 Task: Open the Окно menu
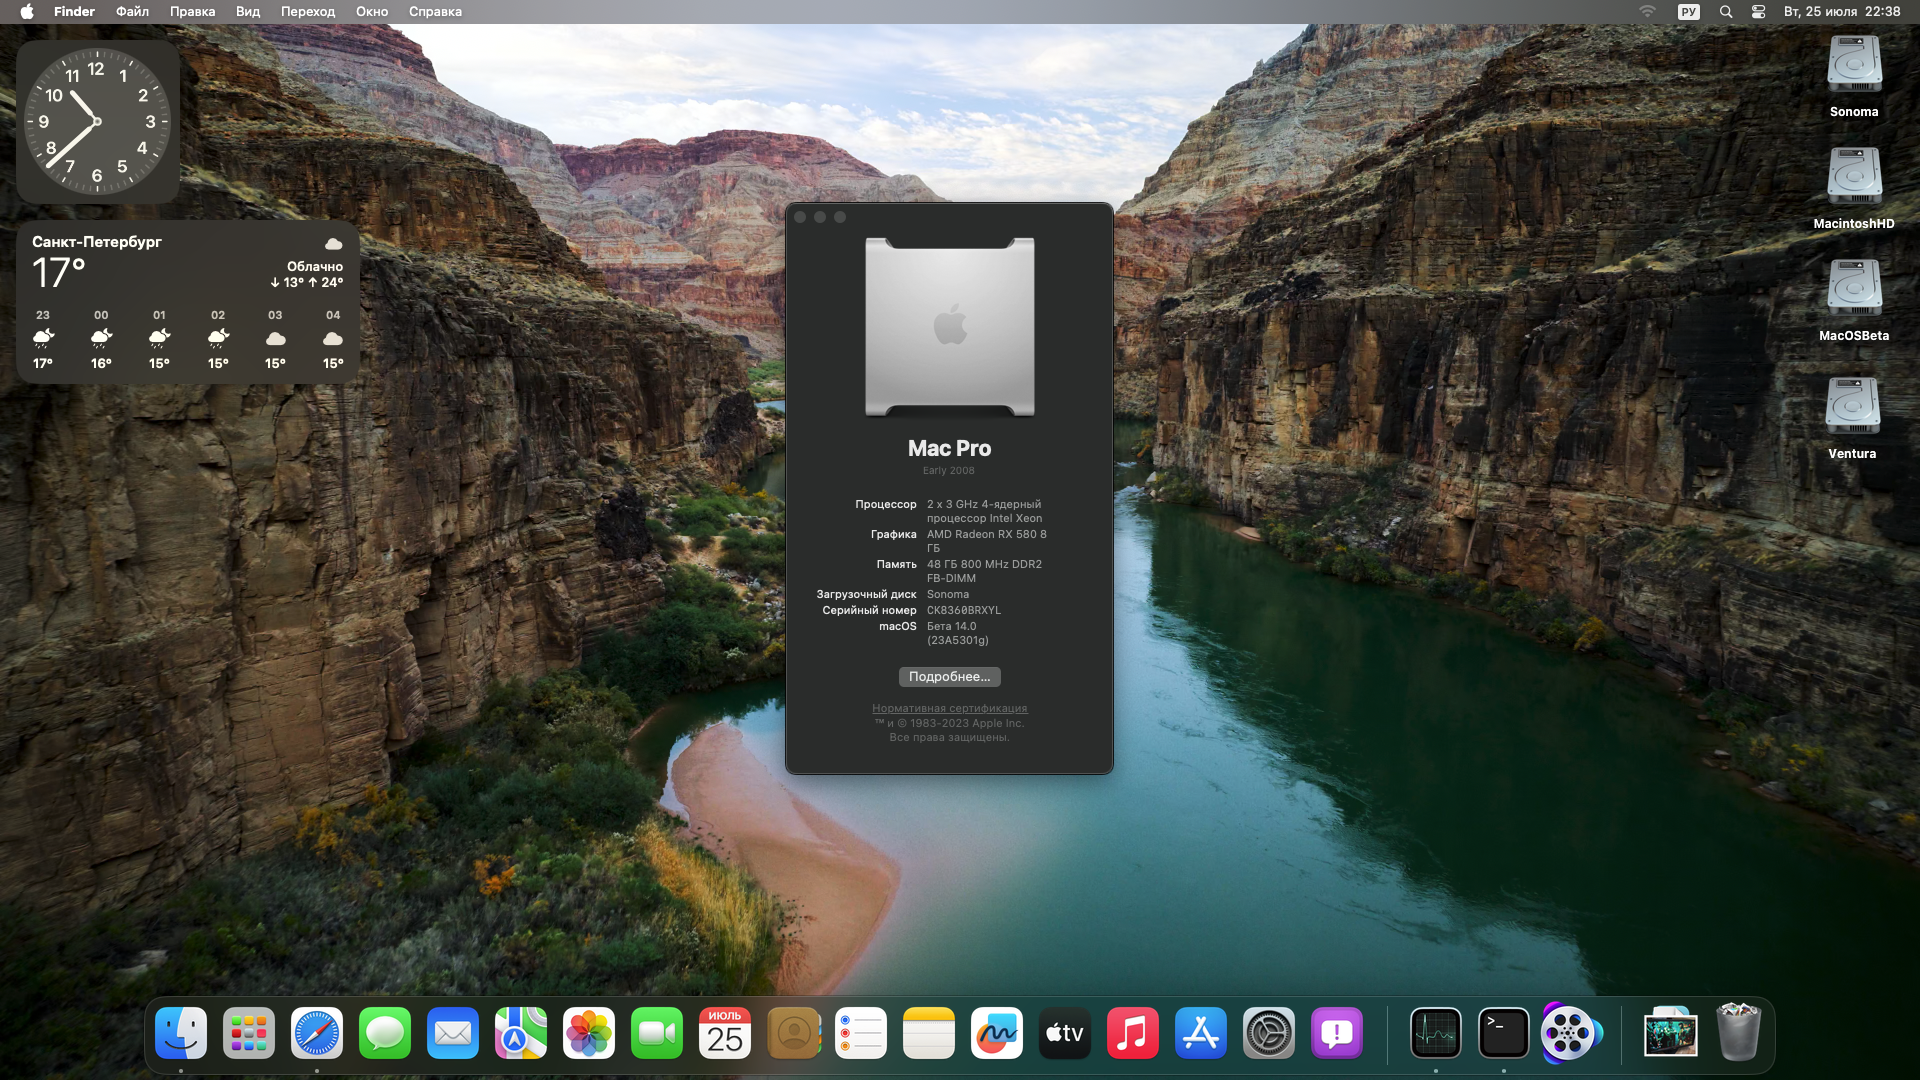[x=372, y=12]
